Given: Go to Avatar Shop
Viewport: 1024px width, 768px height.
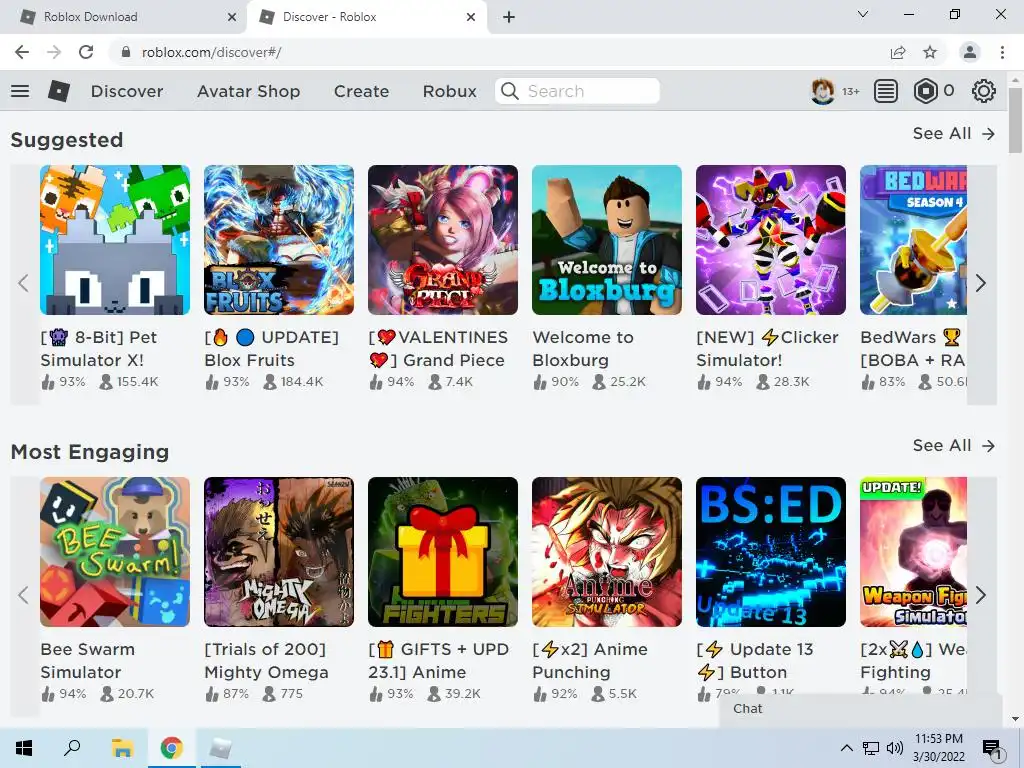Looking at the screenshot, I should (248, 91).
